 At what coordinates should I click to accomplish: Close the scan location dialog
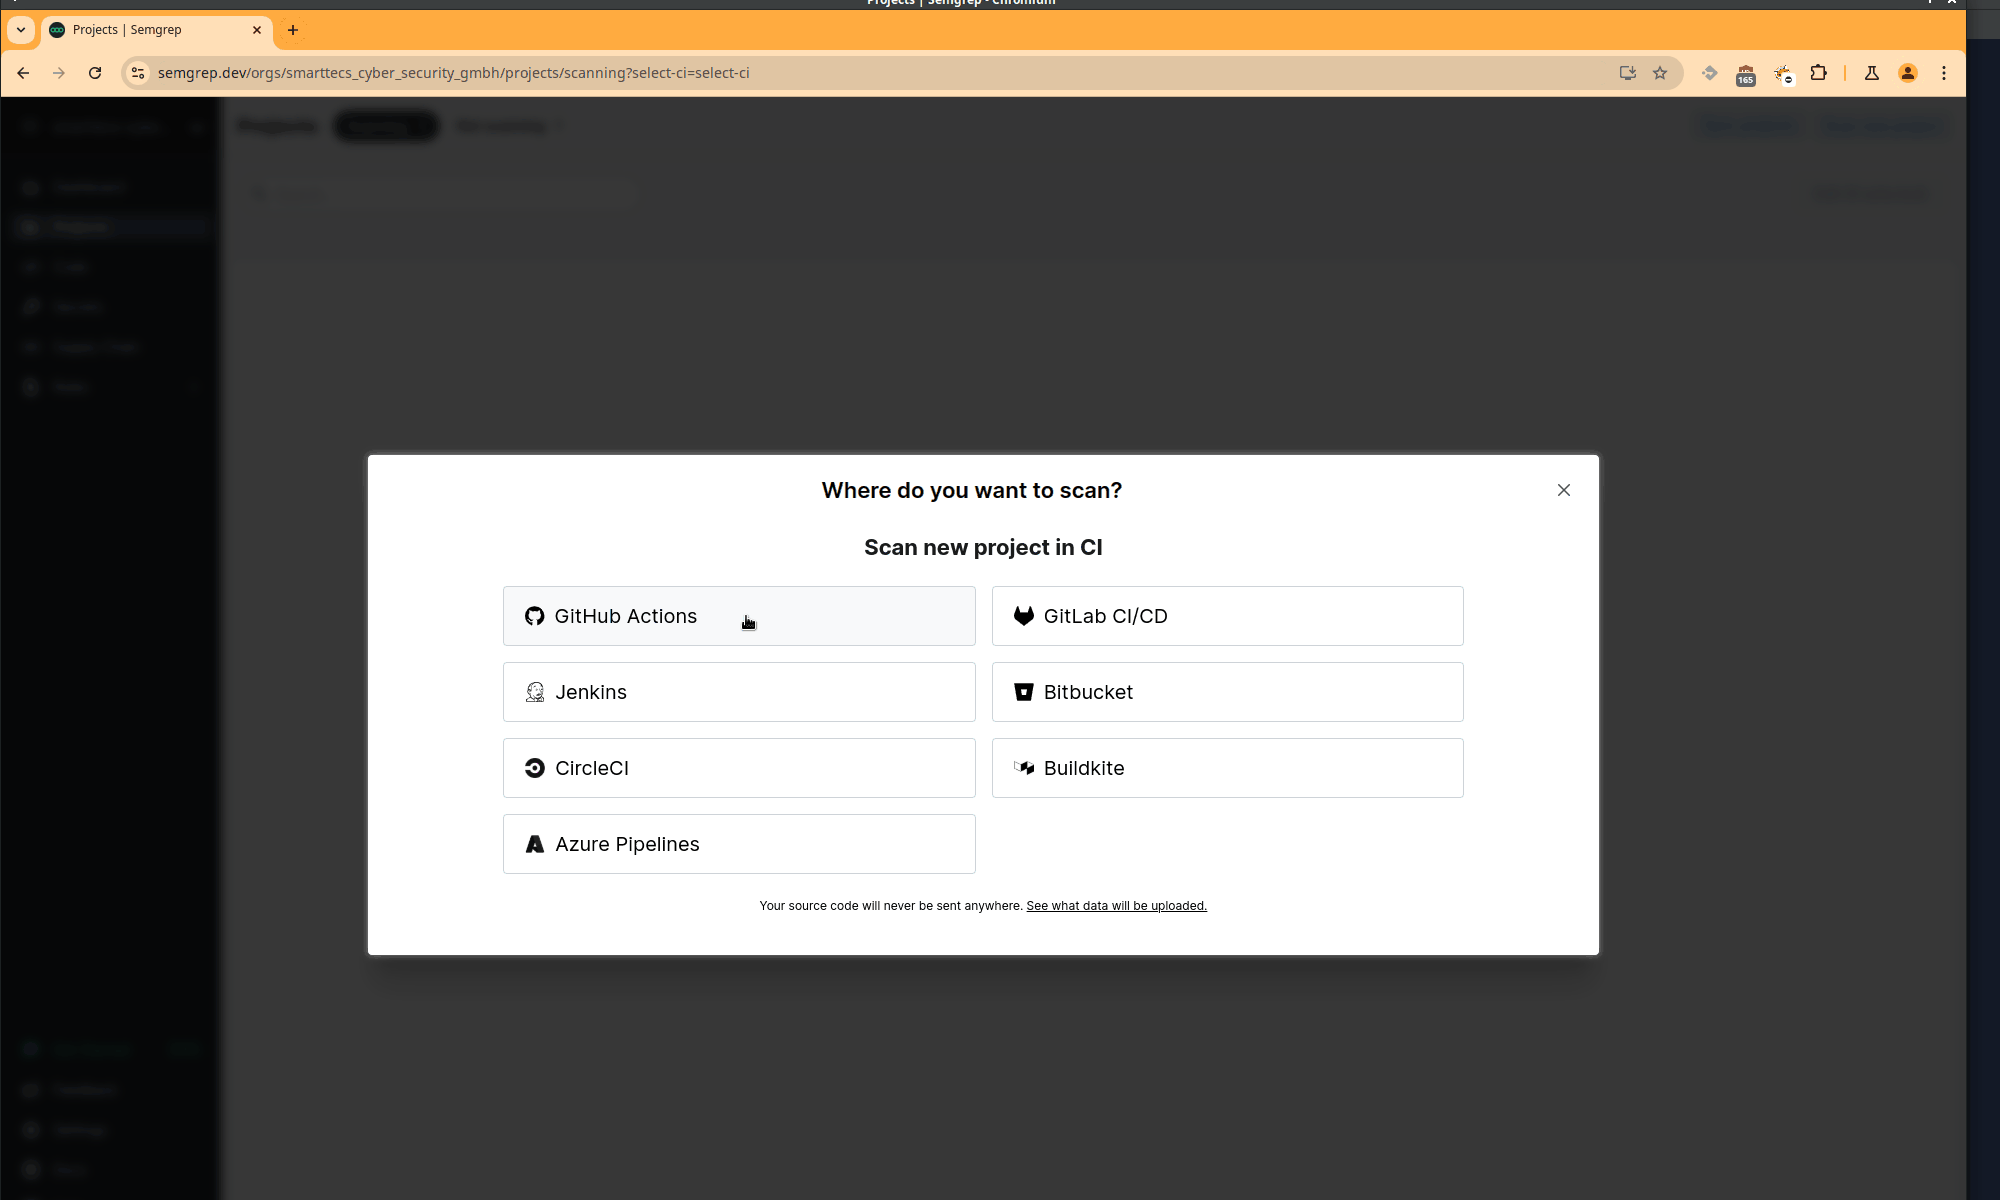pyautogui.click(x=1564, y=490)
